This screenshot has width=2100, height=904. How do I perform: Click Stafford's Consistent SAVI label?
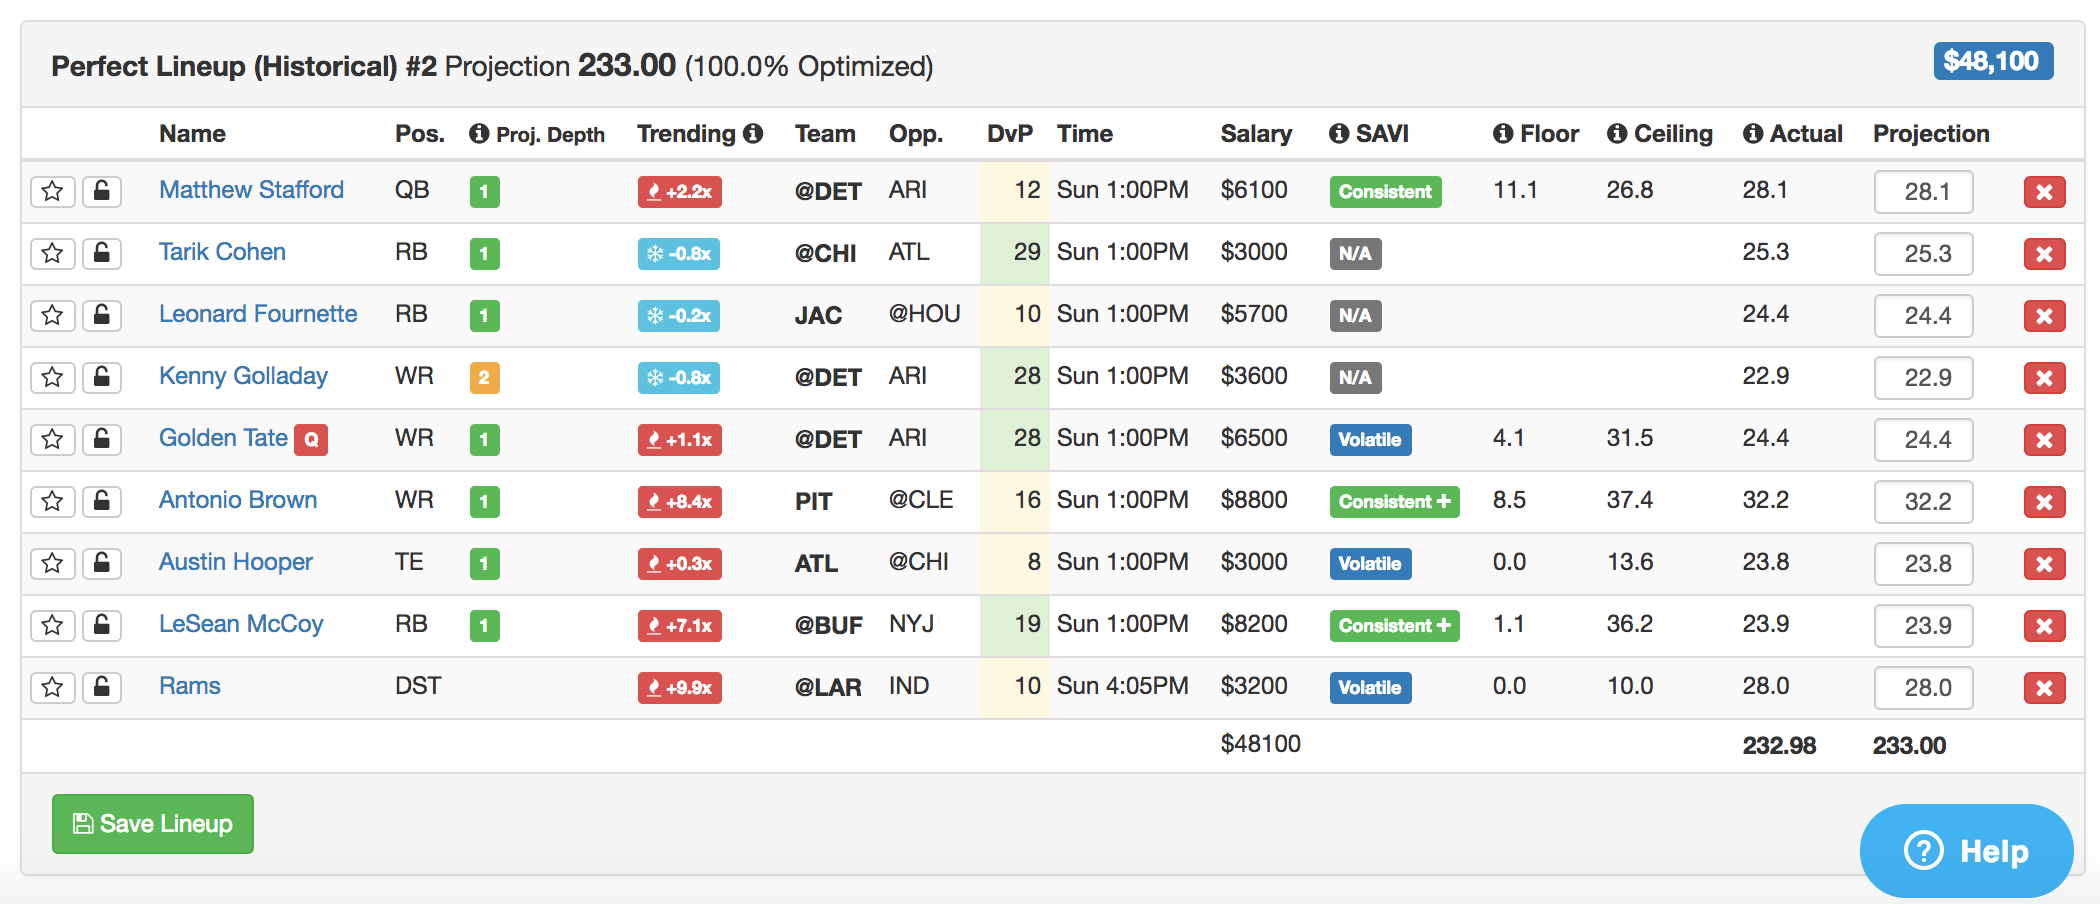tap(1385, 192)
